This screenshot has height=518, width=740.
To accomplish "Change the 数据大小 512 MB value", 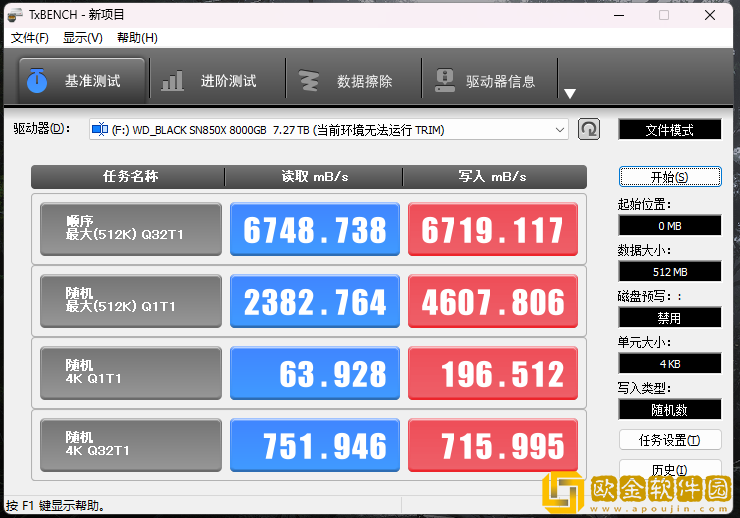I will coord(670,272).
